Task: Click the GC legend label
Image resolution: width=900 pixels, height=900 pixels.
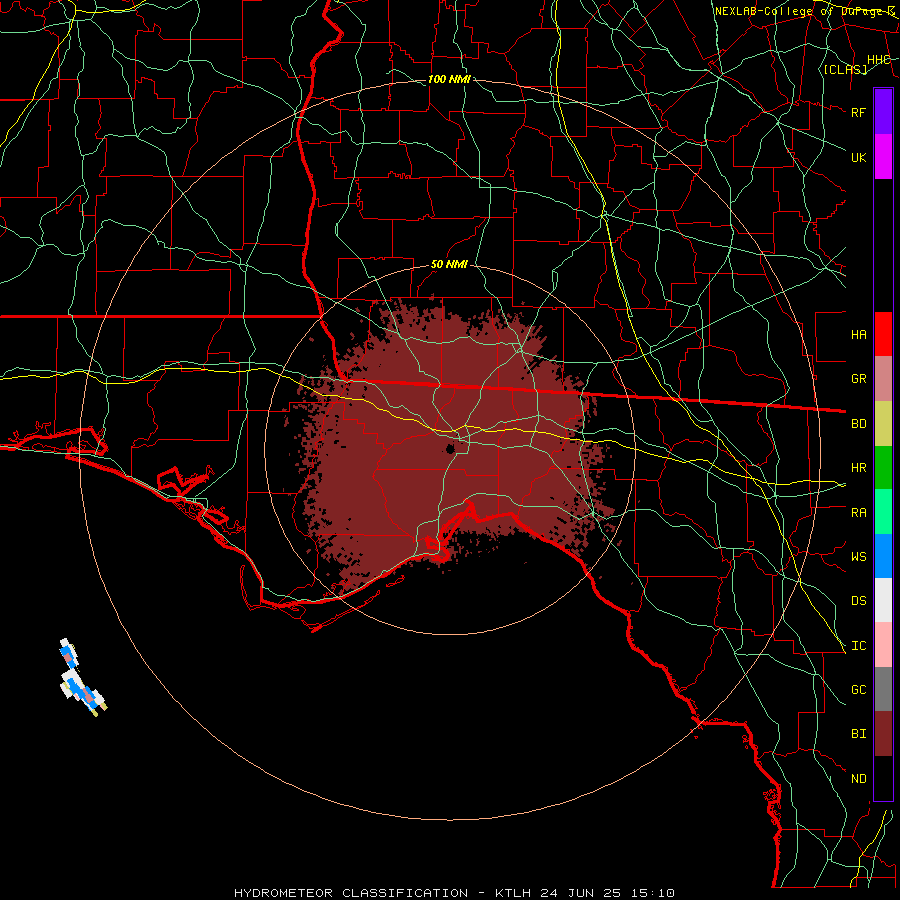Action: (858, 690)
